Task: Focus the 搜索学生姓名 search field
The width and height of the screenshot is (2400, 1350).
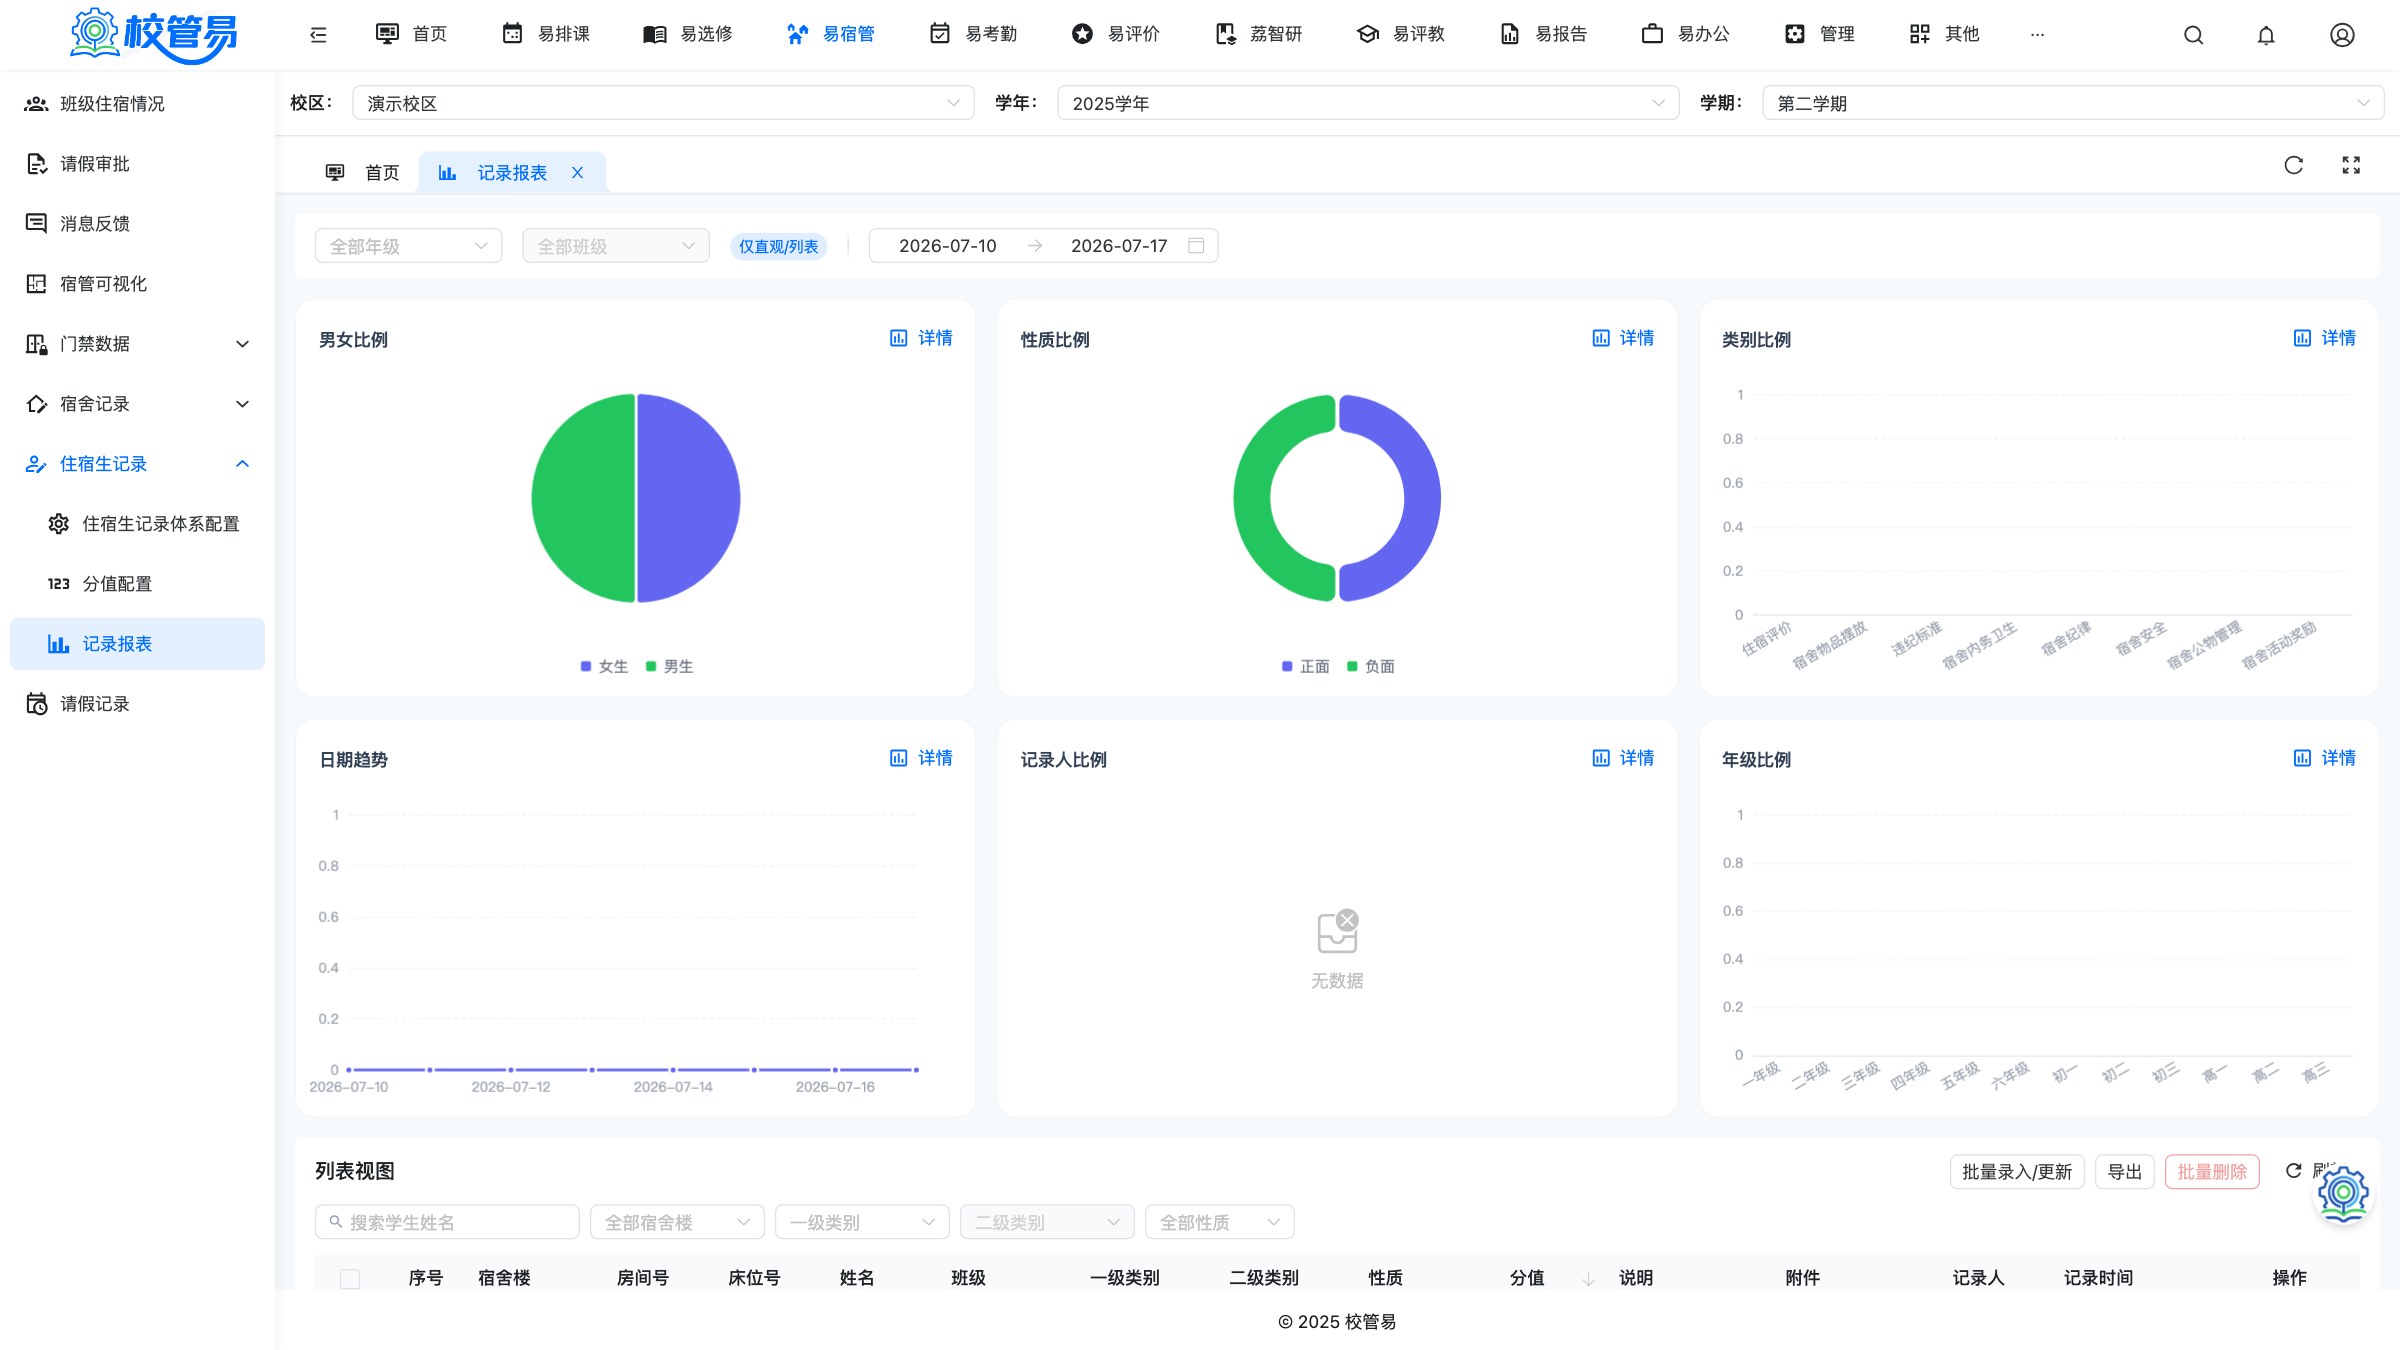Action: [x=447, y=1222]
